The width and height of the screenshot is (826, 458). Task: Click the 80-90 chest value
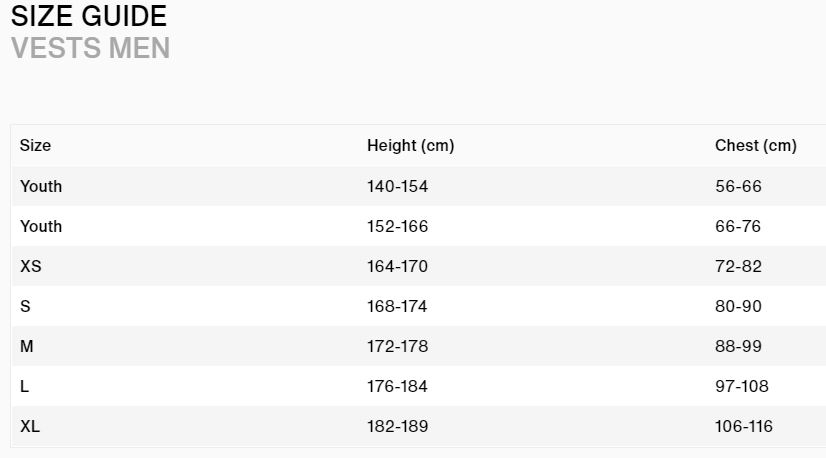click(738, 306)
